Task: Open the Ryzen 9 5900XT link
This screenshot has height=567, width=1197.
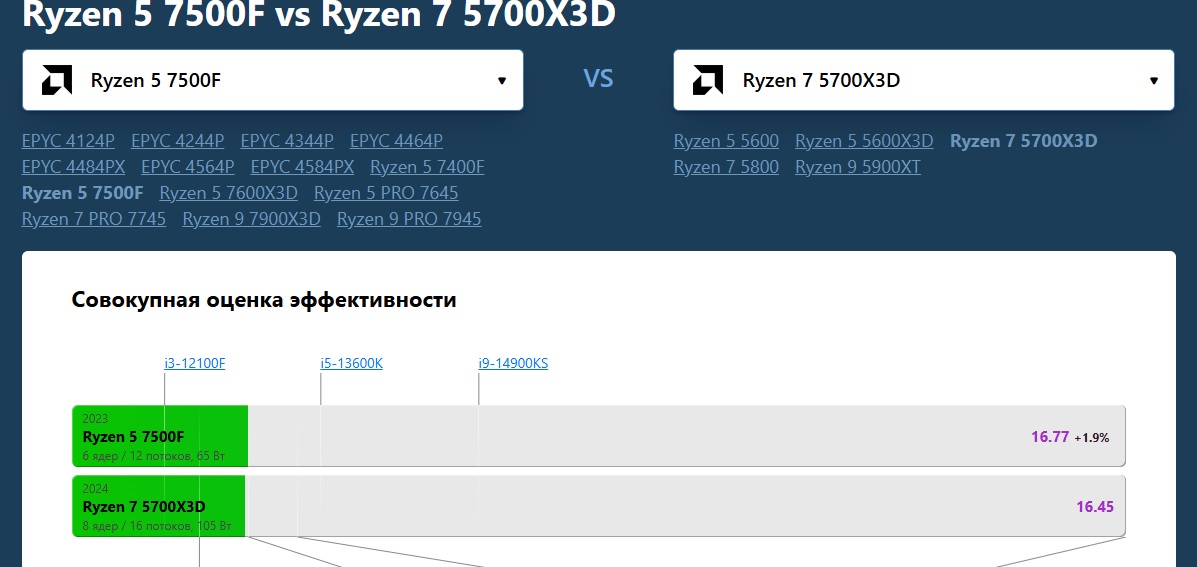Action: [x=858, y=167]
